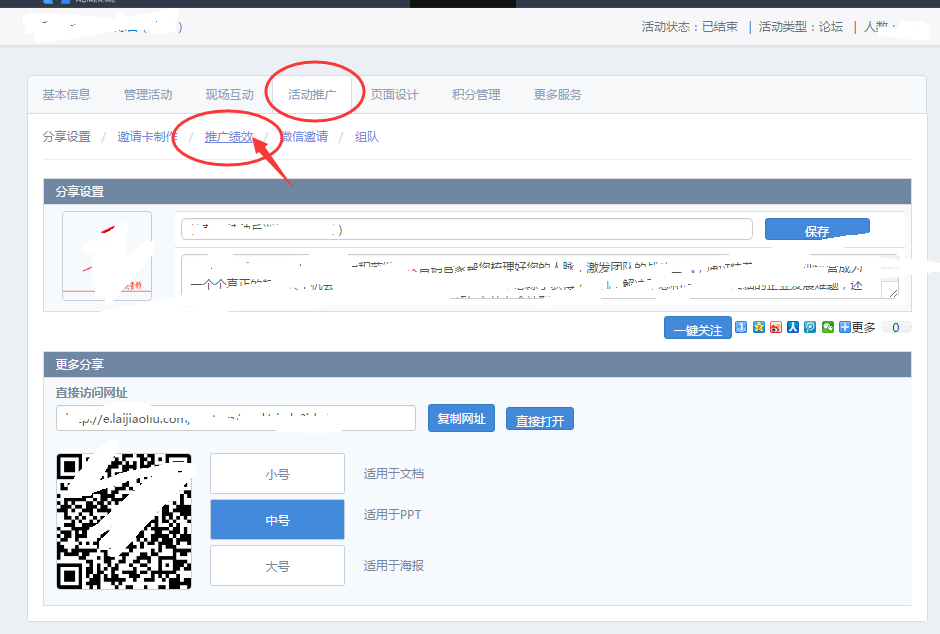
Task: Click the share thumbnail image
Action: (x=107, y=256)
